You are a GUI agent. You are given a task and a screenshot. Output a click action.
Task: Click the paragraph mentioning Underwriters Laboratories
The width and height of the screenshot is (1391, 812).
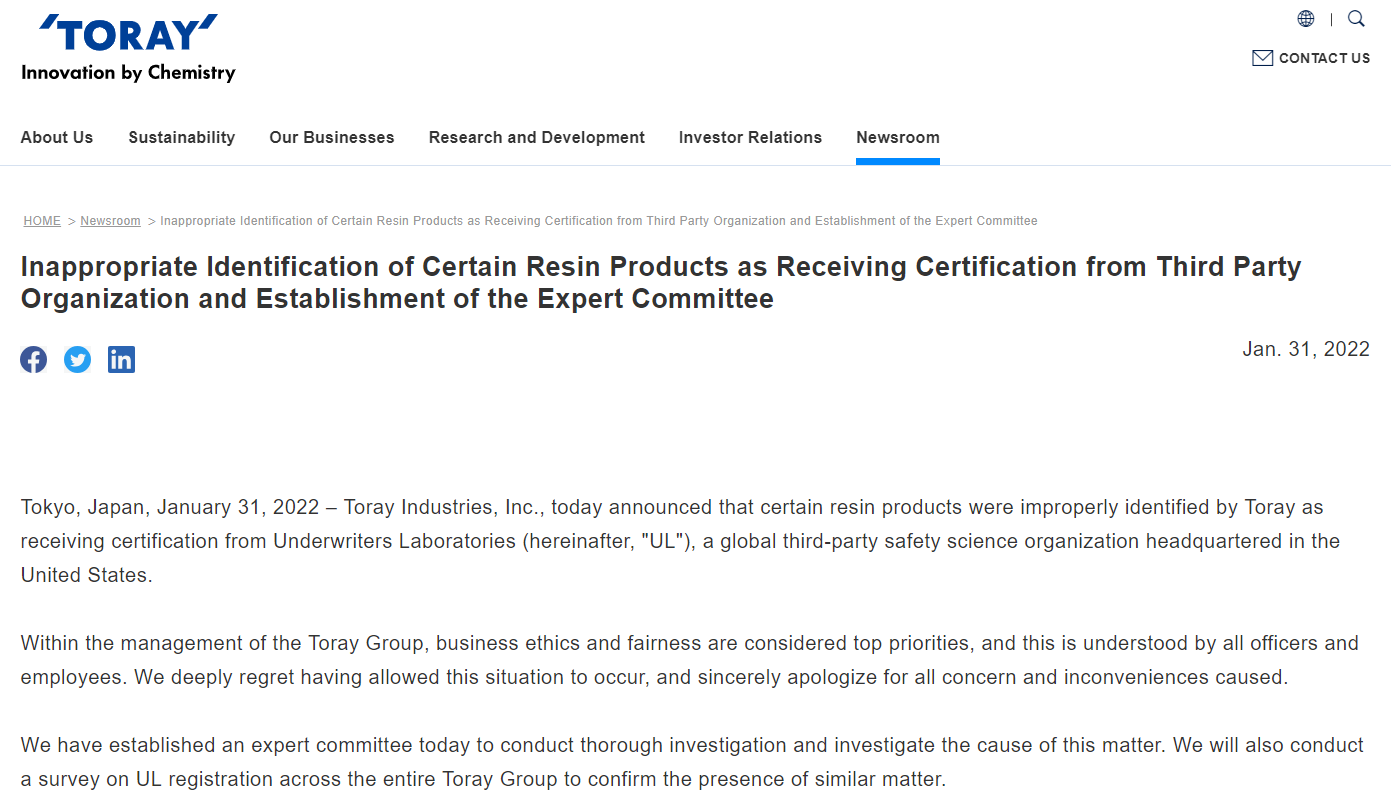coord(680,541)
